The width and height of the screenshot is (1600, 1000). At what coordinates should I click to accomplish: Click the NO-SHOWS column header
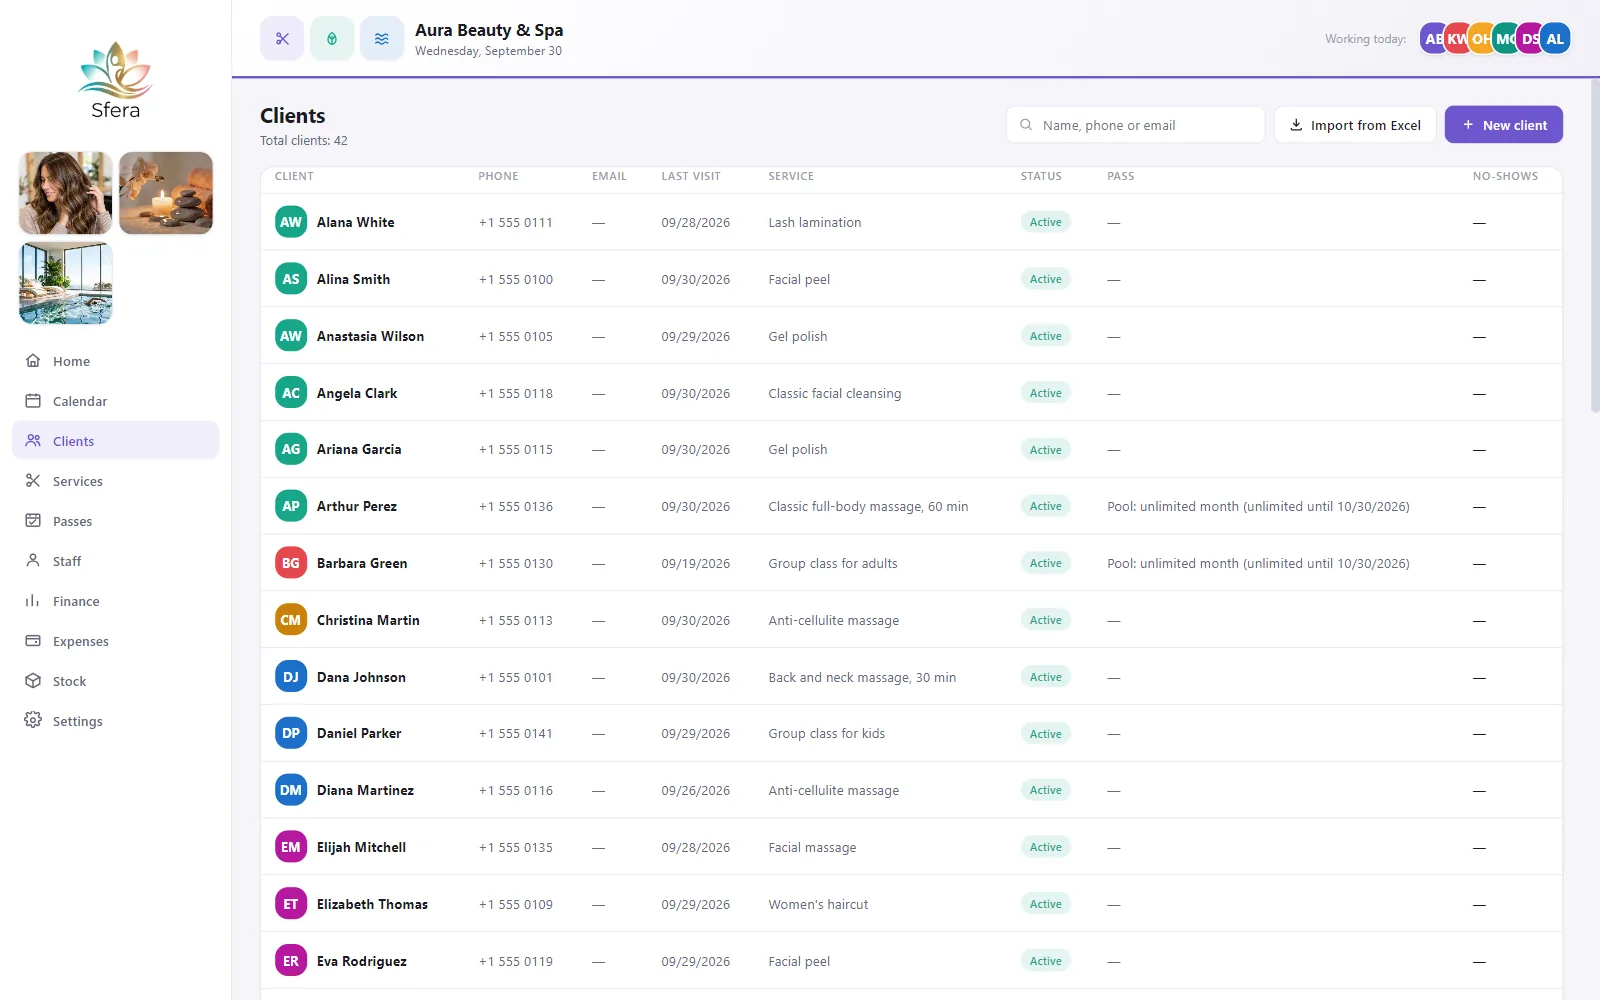point(1505,176)
